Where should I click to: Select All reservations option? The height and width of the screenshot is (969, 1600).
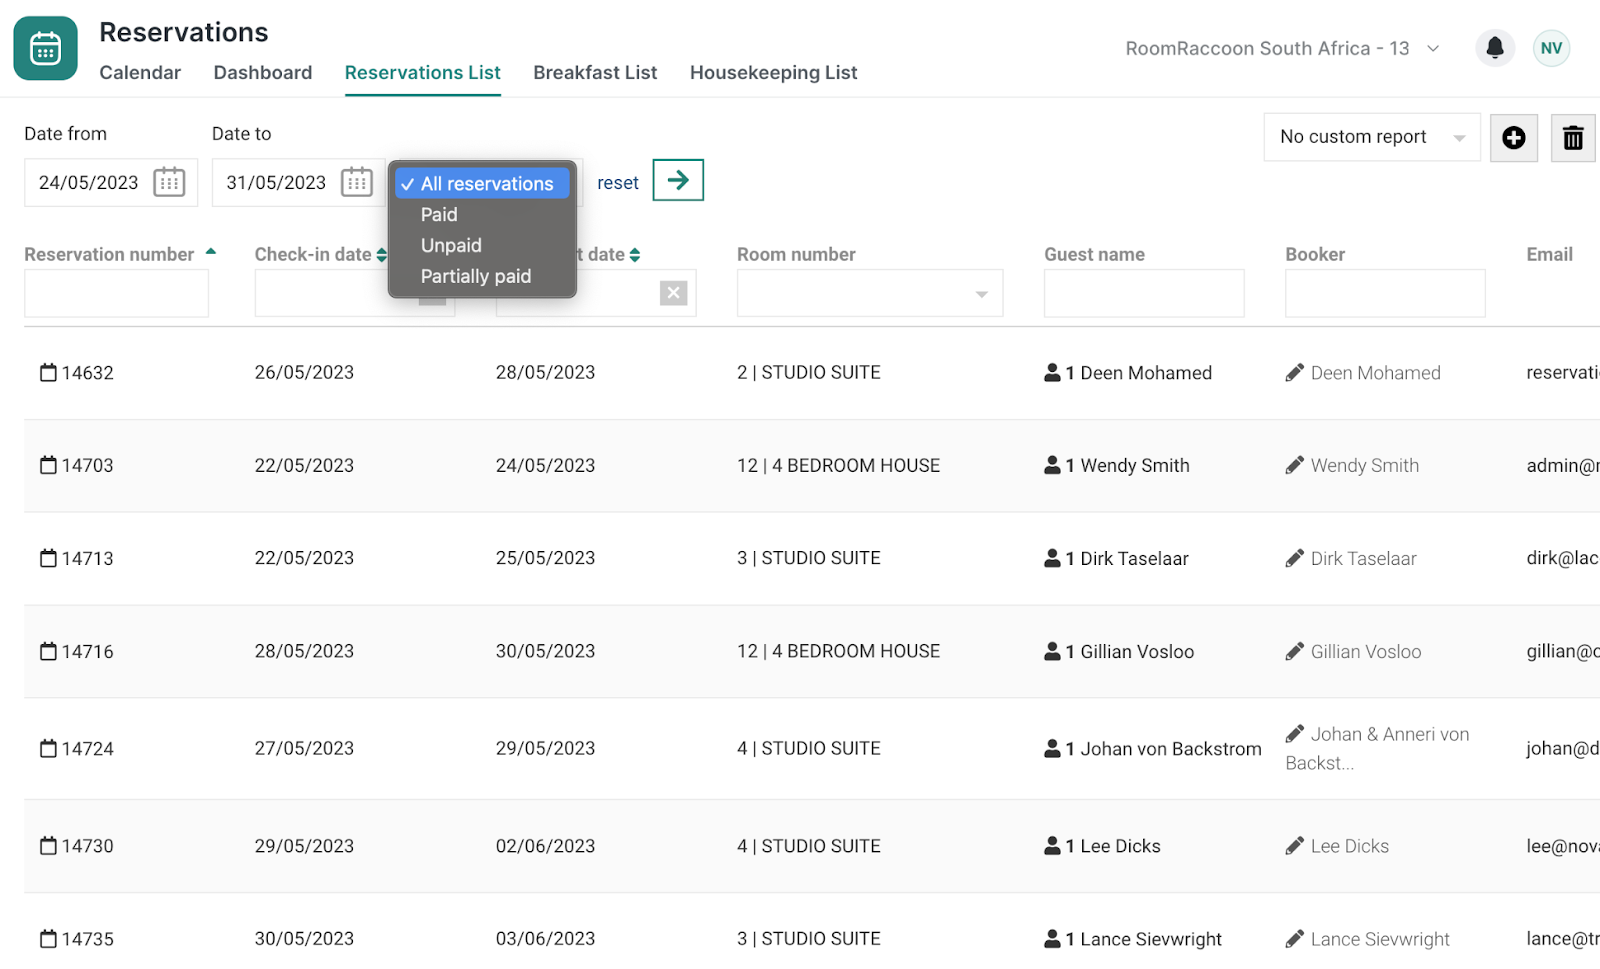(x=483, y=184)
